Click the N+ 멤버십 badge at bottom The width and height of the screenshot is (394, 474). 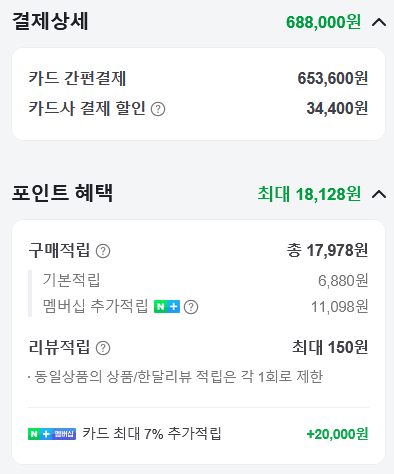pos(52,434)
